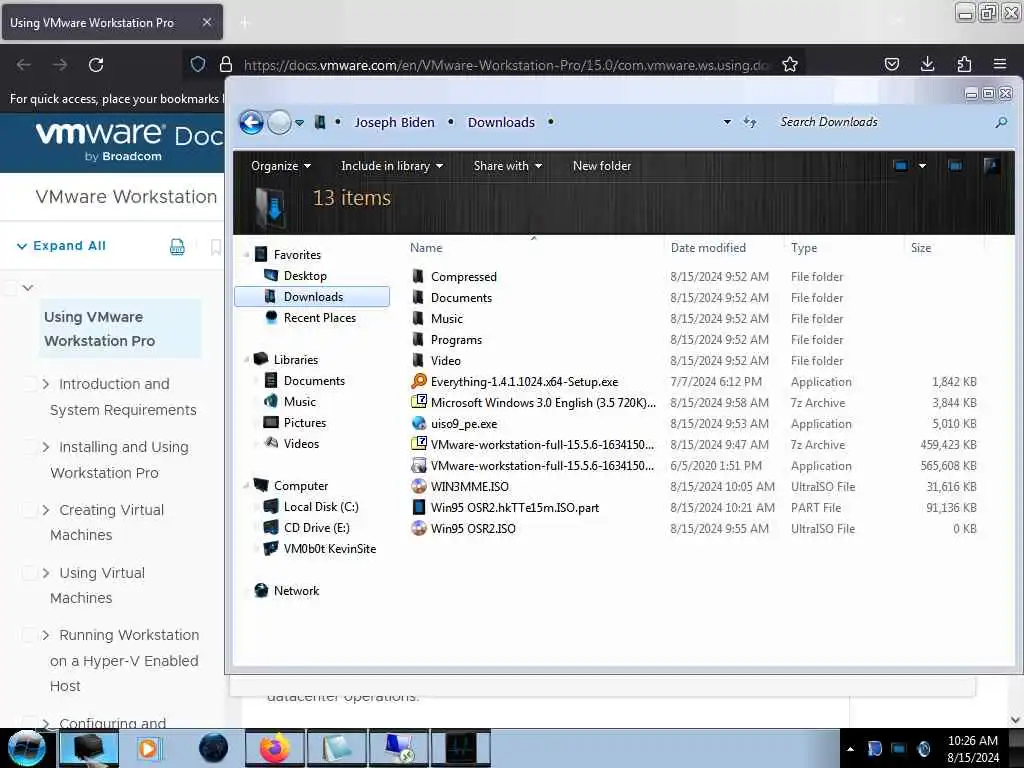Click the help icon in Explorer toolbar
1024x768 pixels.
pyautogui.click(x=991, y=166)
